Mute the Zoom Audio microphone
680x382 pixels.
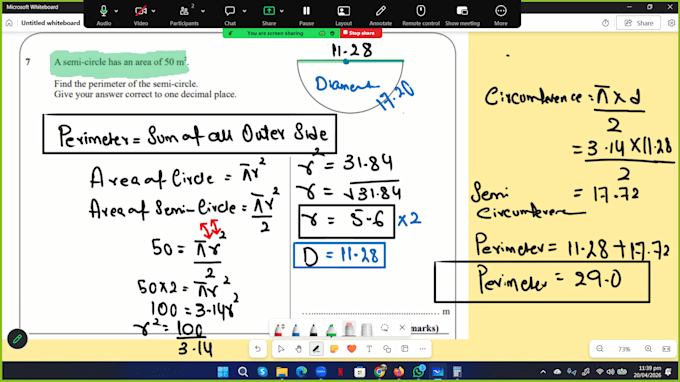coord(104,11)
